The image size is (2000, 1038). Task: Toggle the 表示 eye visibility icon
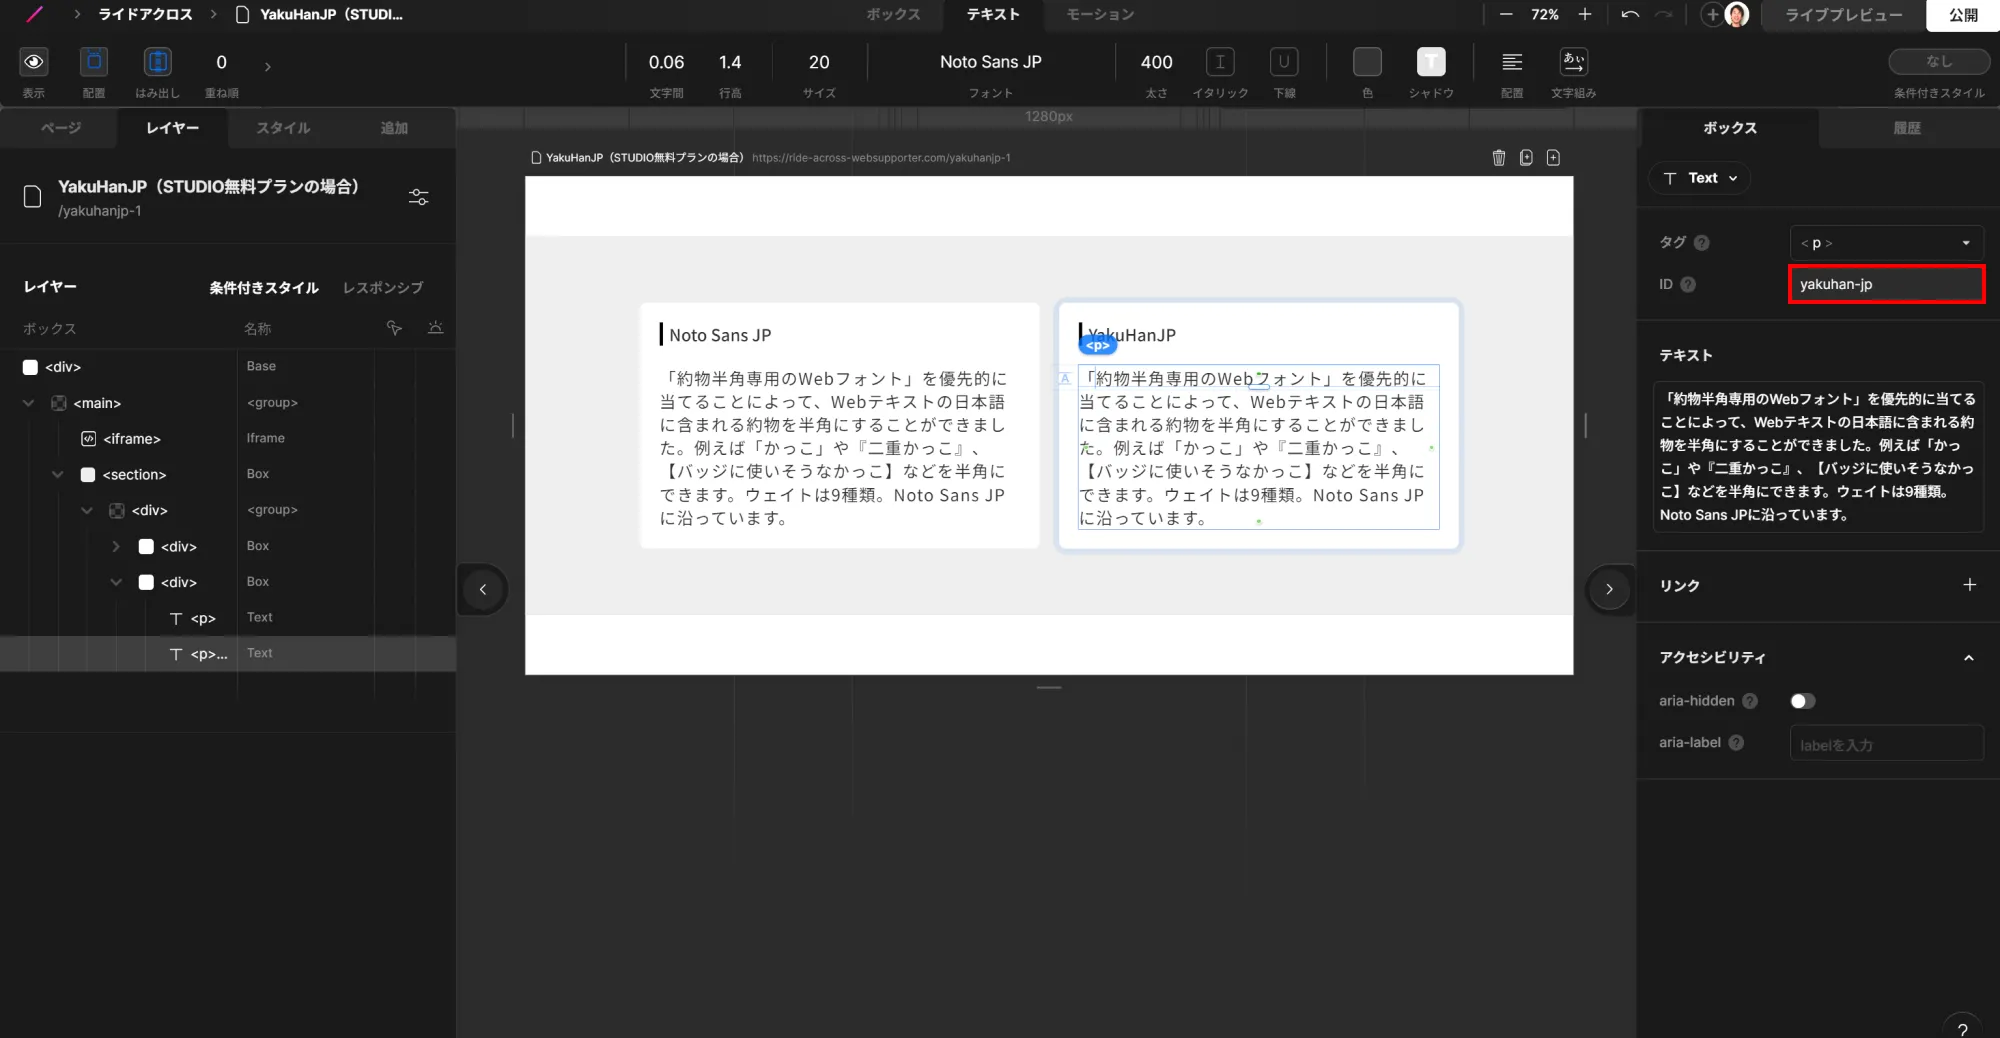tap(34, 62)
